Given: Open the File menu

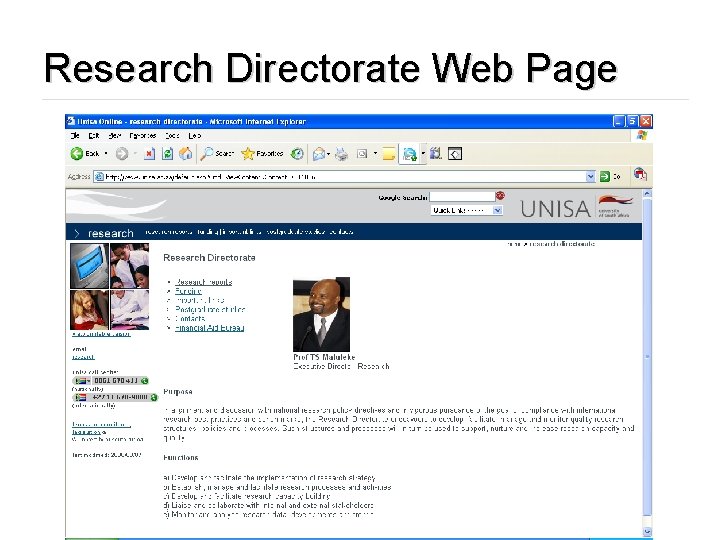Looking at the screenshot, I should point(75,135).
